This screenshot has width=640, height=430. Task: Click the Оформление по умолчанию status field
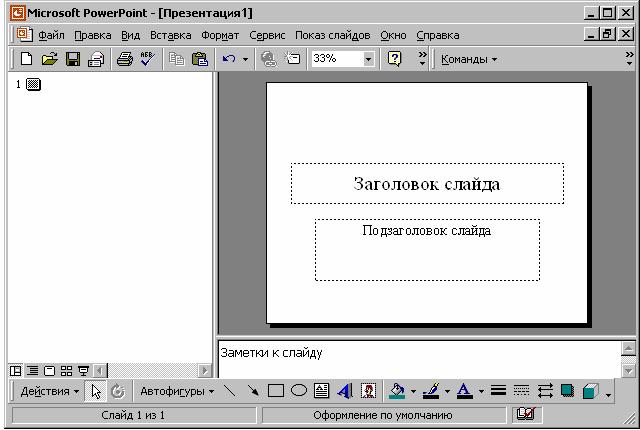[x=383, y=415]
